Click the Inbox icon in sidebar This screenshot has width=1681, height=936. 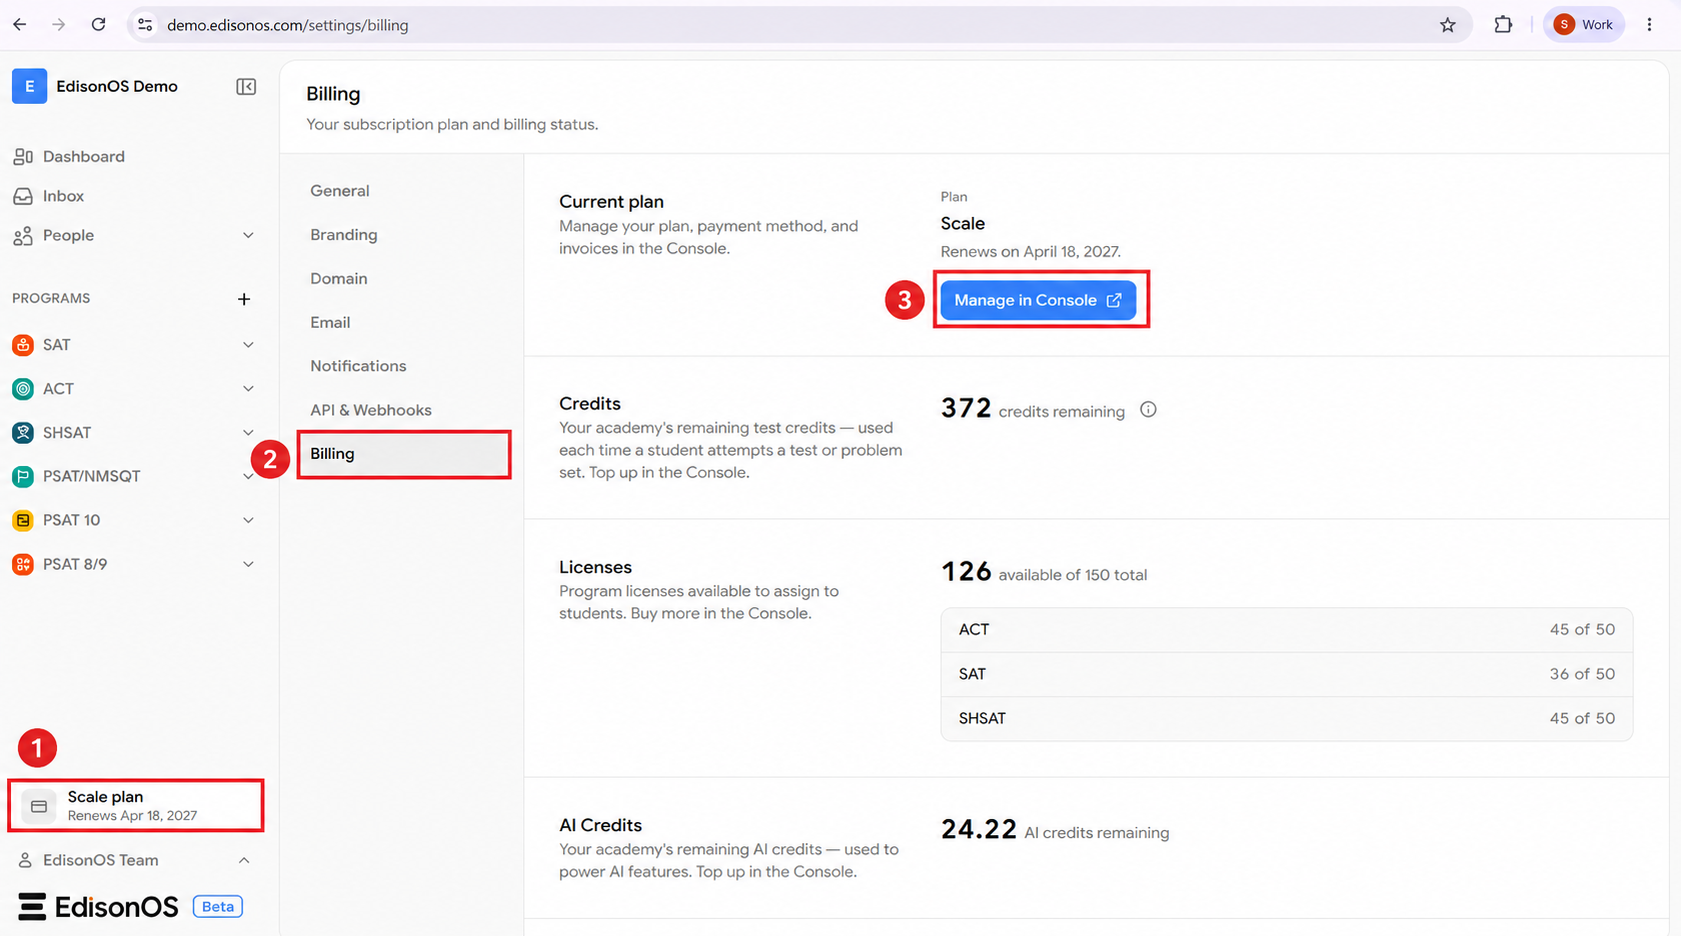click(23, 196)
